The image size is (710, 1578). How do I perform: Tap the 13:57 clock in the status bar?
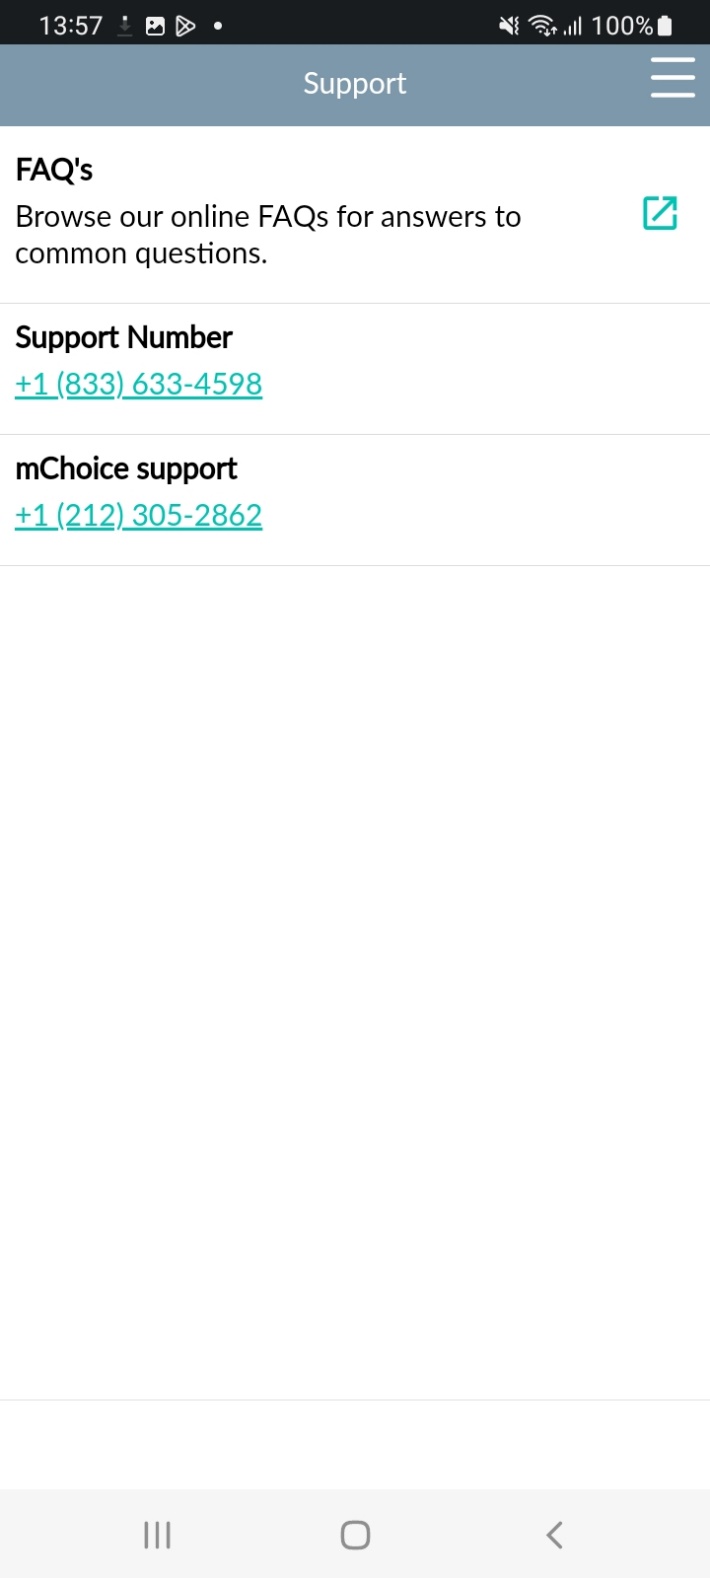(x=71, y=26)
